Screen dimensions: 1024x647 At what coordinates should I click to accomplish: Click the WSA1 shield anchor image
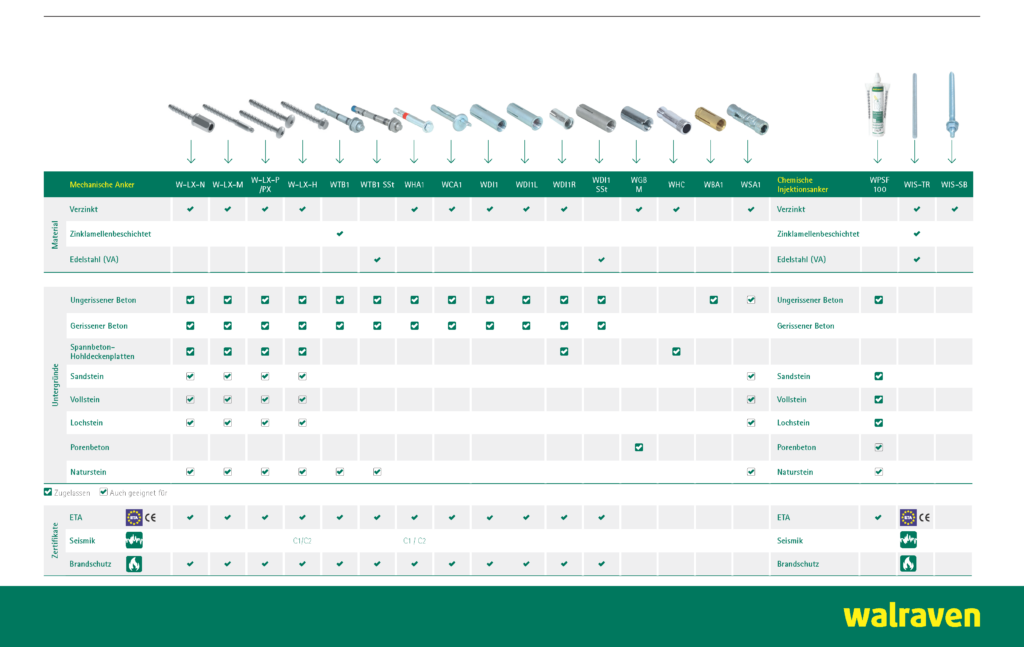[747, 119]
